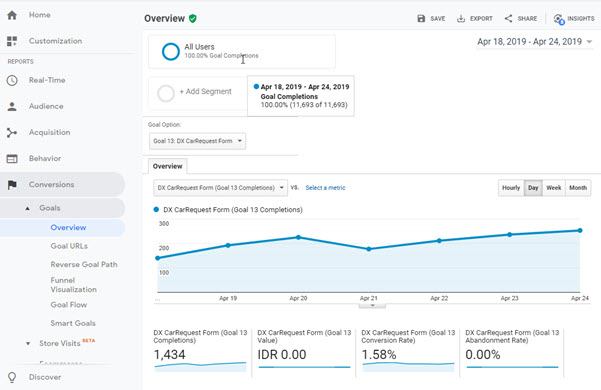Viewport: 601px width, 390px height.
Task: Switch the chart to the Week view
Action: (553, 188)
